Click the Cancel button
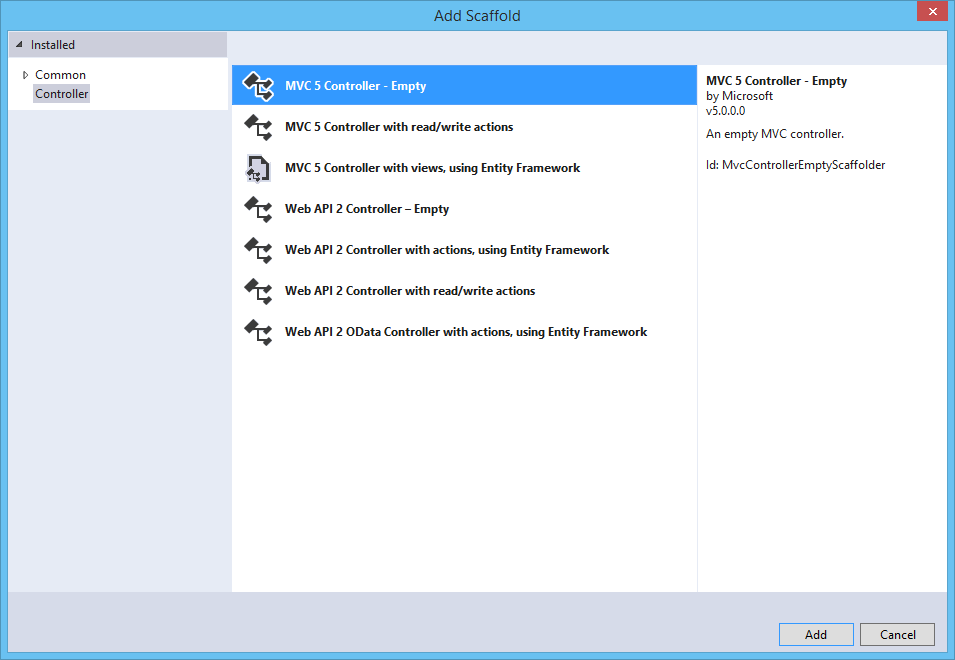The height and width of the screenshot is (660, 955). coord(897,634)
